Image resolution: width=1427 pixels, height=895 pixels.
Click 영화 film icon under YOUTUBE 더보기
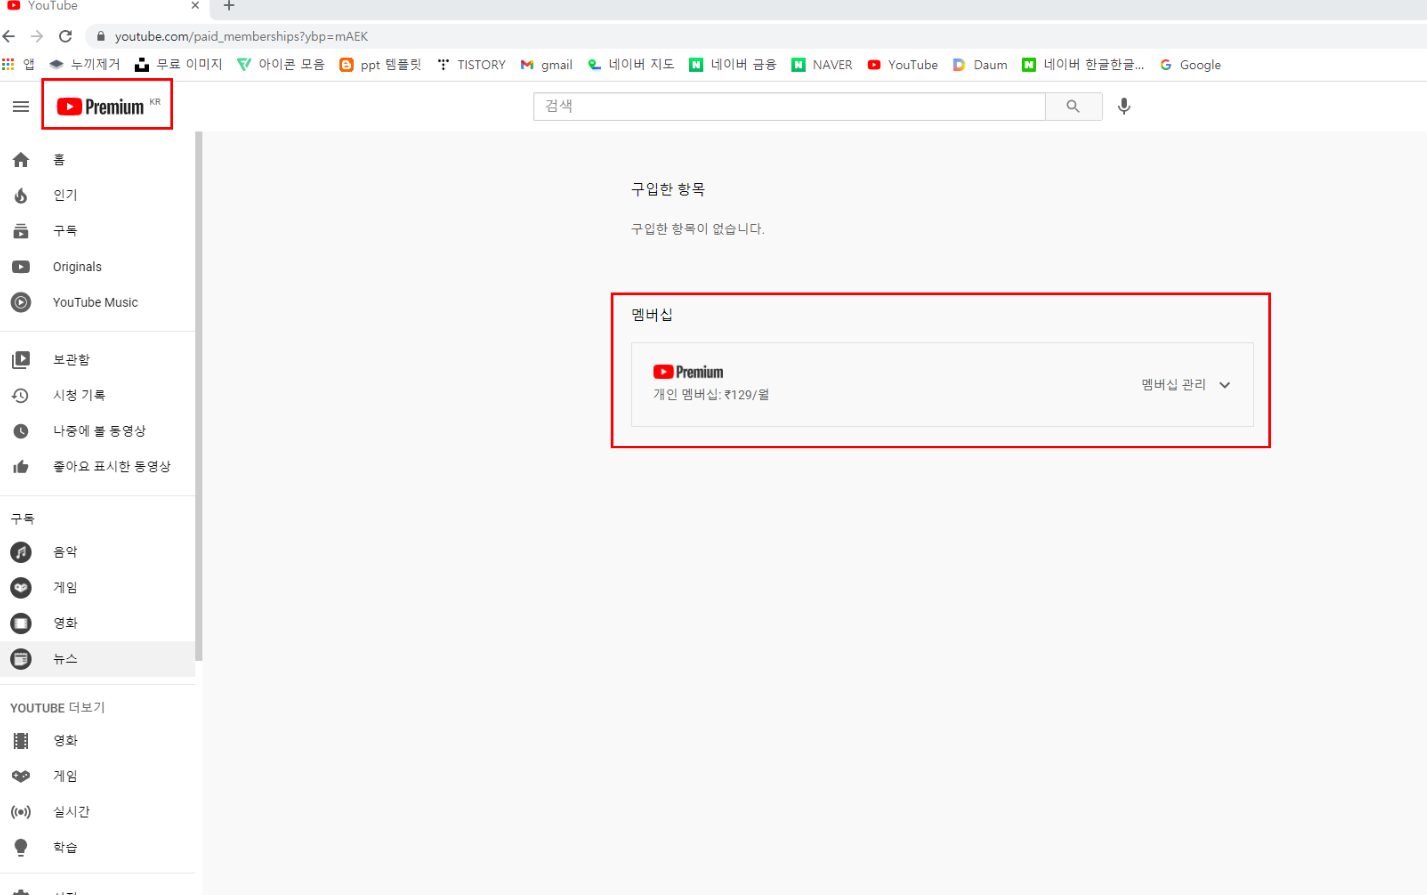(x=21, y=741)
